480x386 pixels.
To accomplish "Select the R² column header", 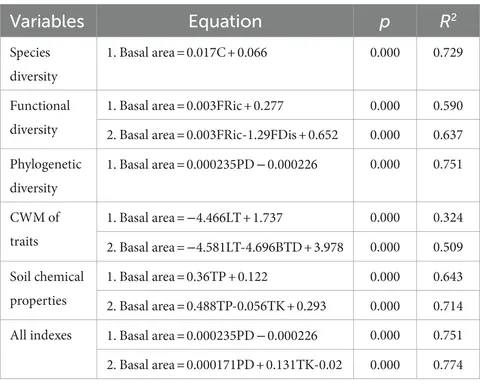I will (x=448, y=21).
